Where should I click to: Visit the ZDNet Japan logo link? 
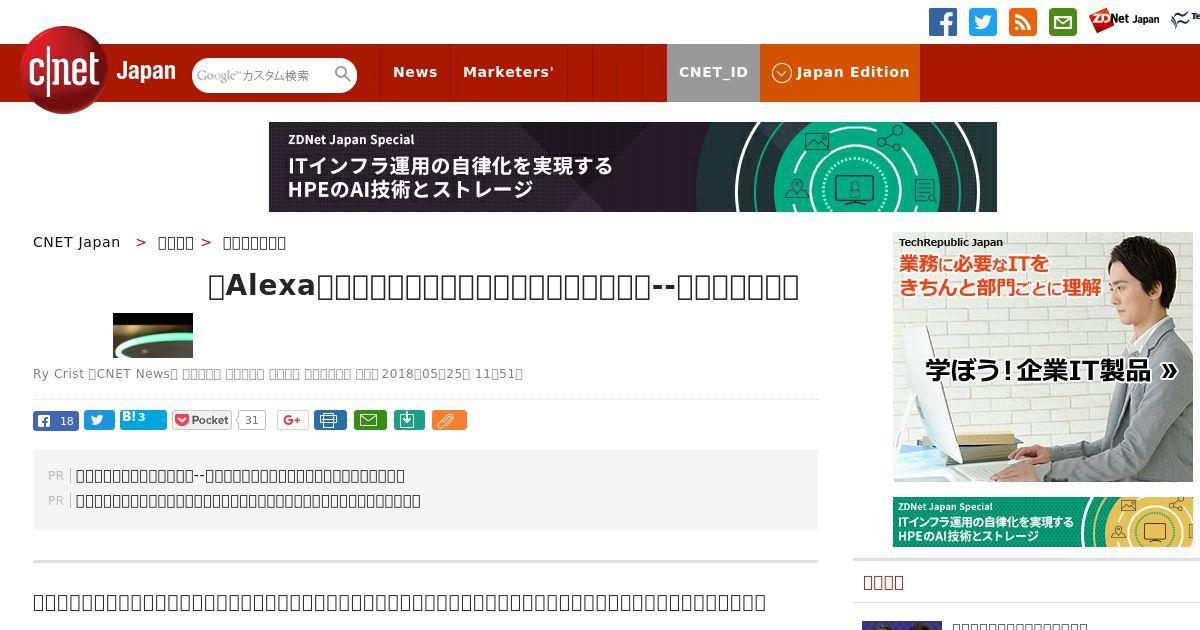coord(1124,19)
